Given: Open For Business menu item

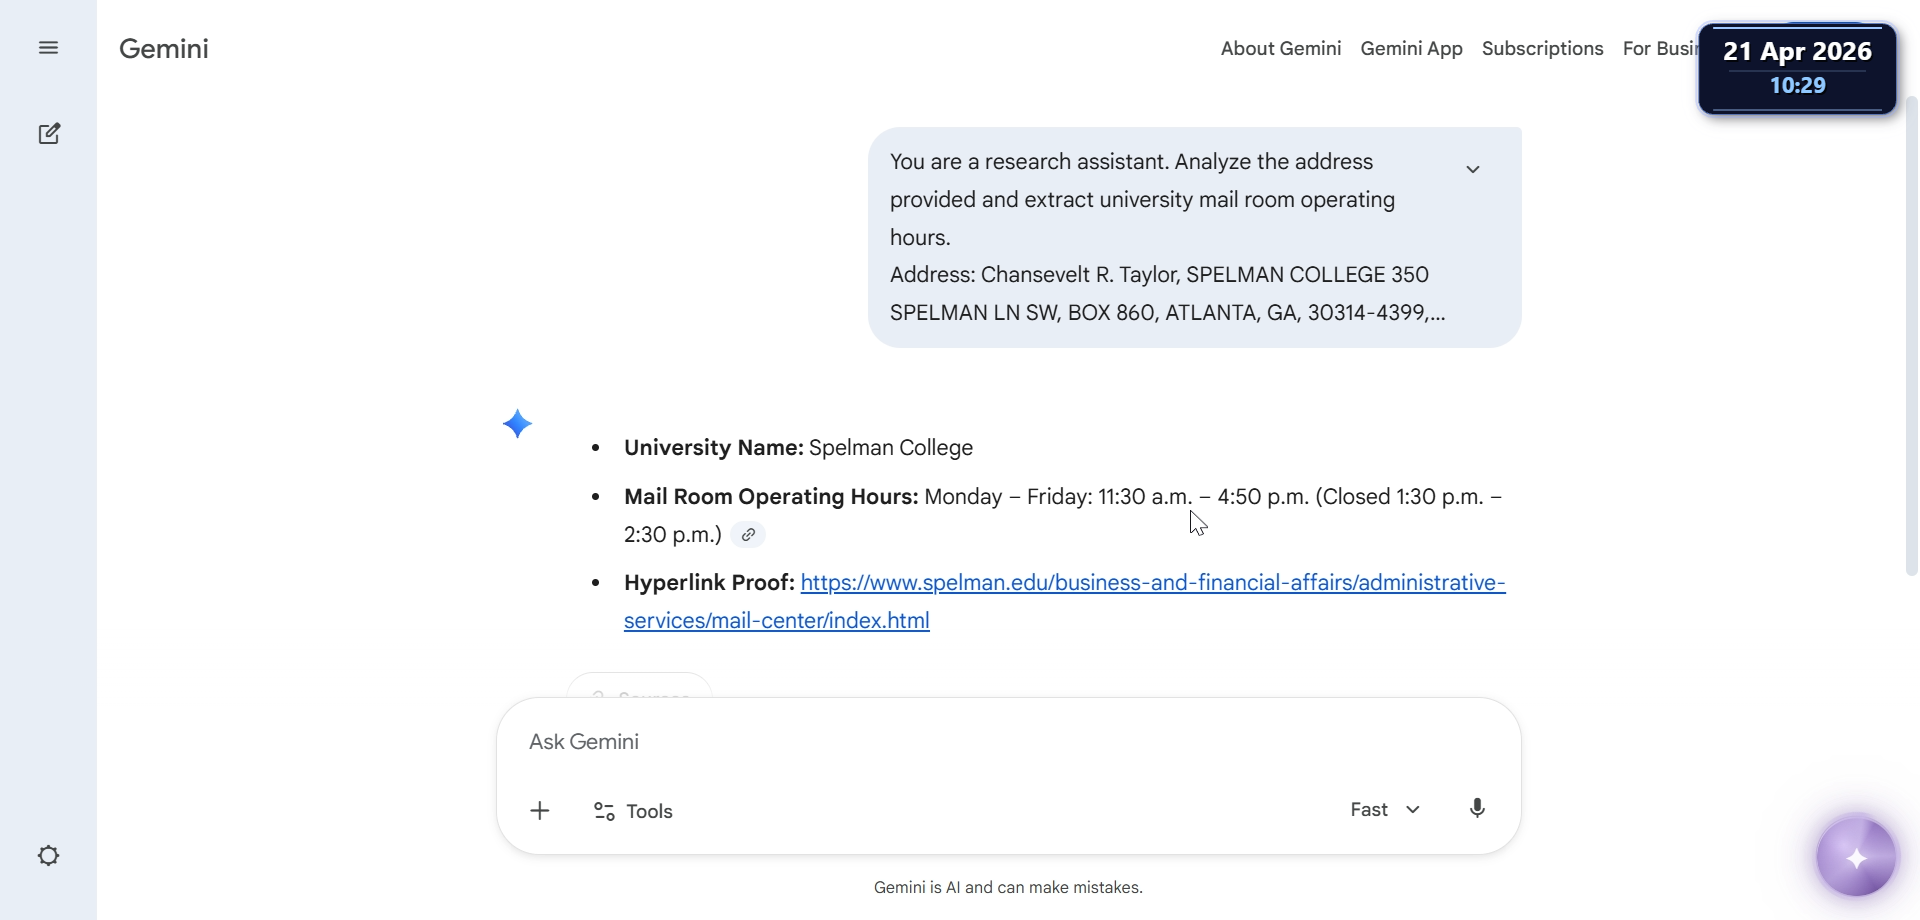Looking at the screenshot, I should [1660, 49].
